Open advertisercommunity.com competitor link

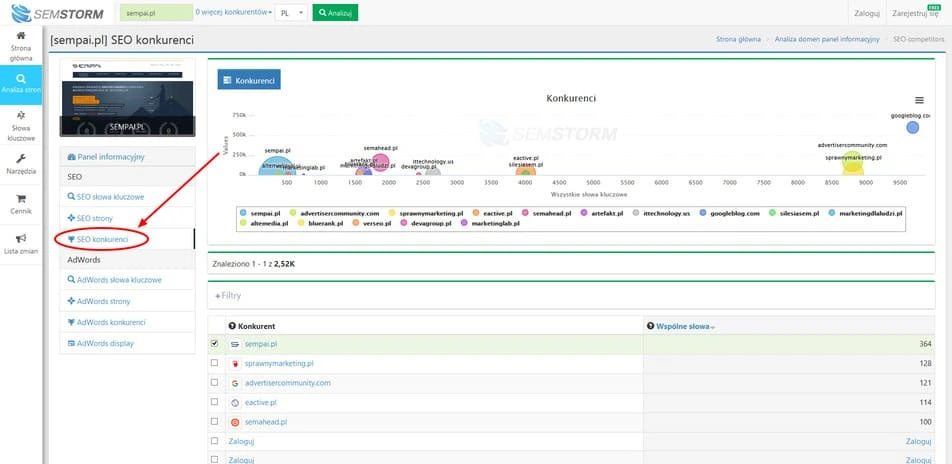288,383
